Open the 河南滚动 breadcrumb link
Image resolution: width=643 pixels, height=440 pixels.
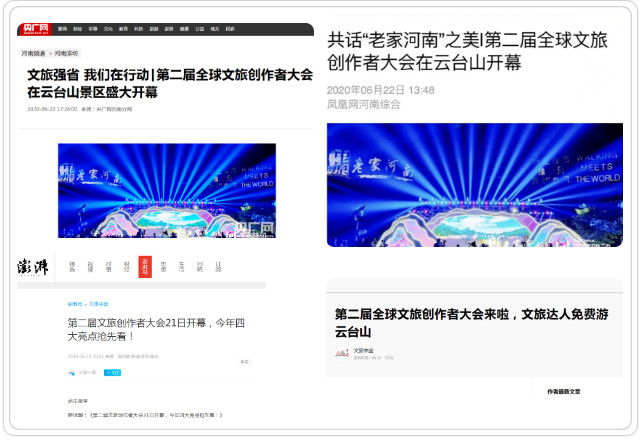point(66,53)
